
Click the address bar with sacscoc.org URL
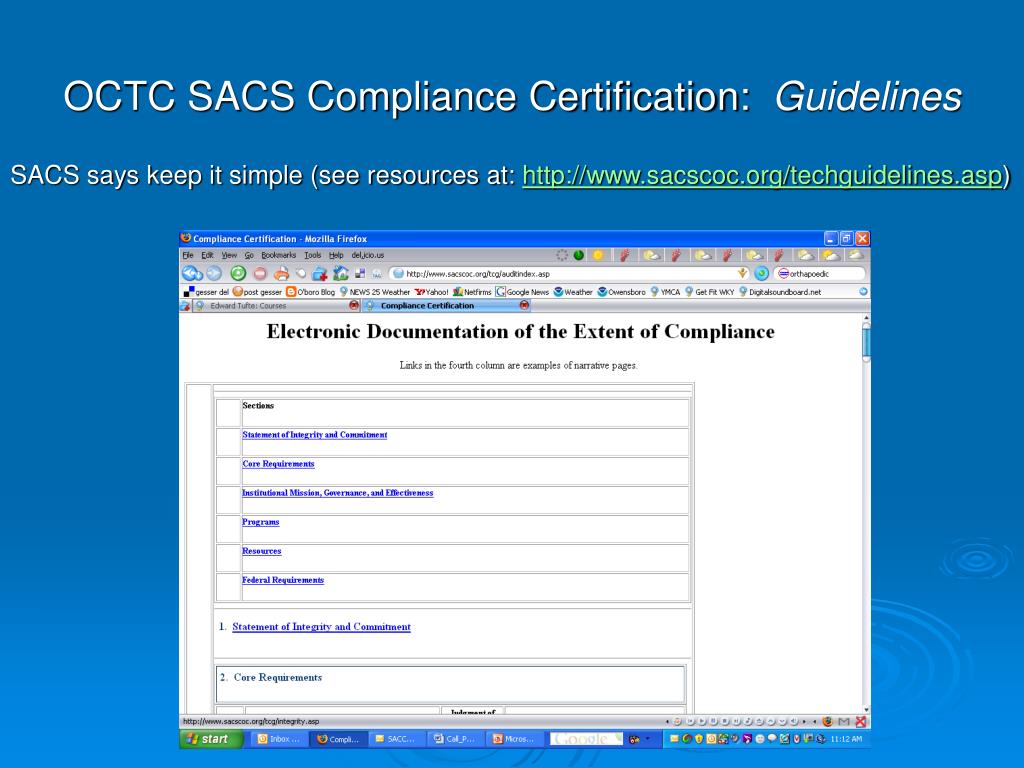coord(569,274)
